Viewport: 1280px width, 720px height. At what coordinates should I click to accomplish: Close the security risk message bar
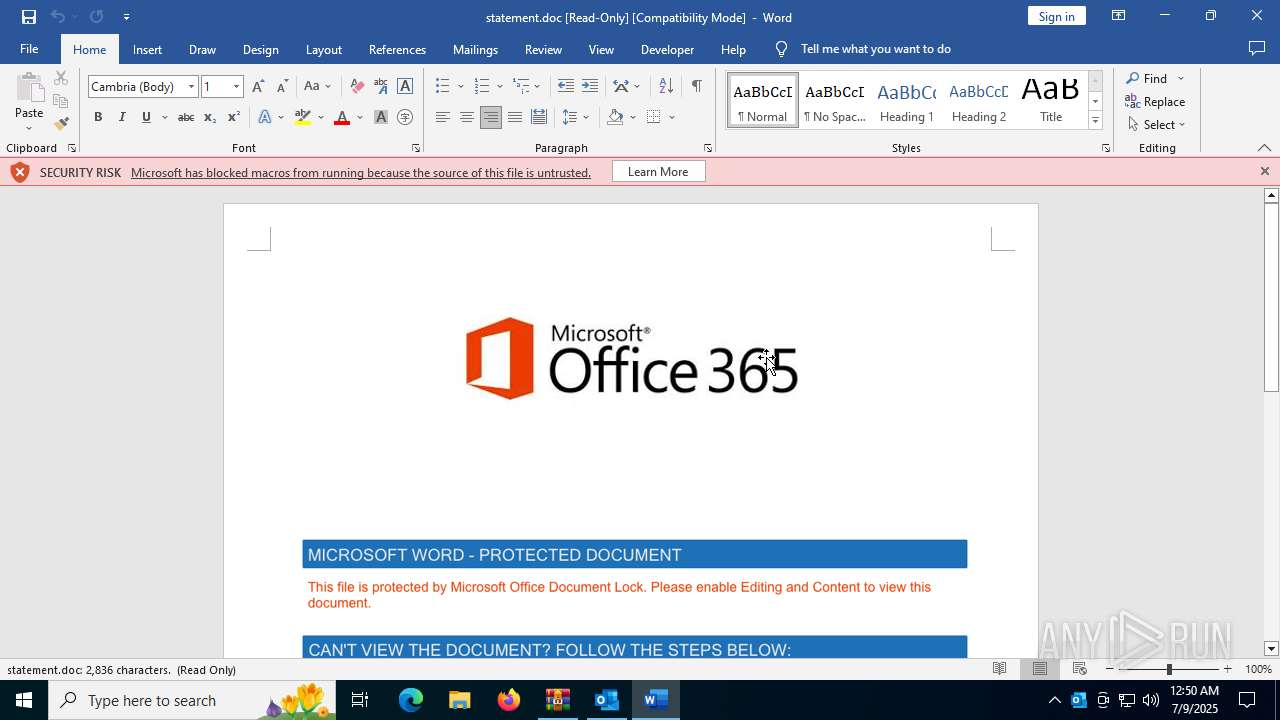[1264, 172]
